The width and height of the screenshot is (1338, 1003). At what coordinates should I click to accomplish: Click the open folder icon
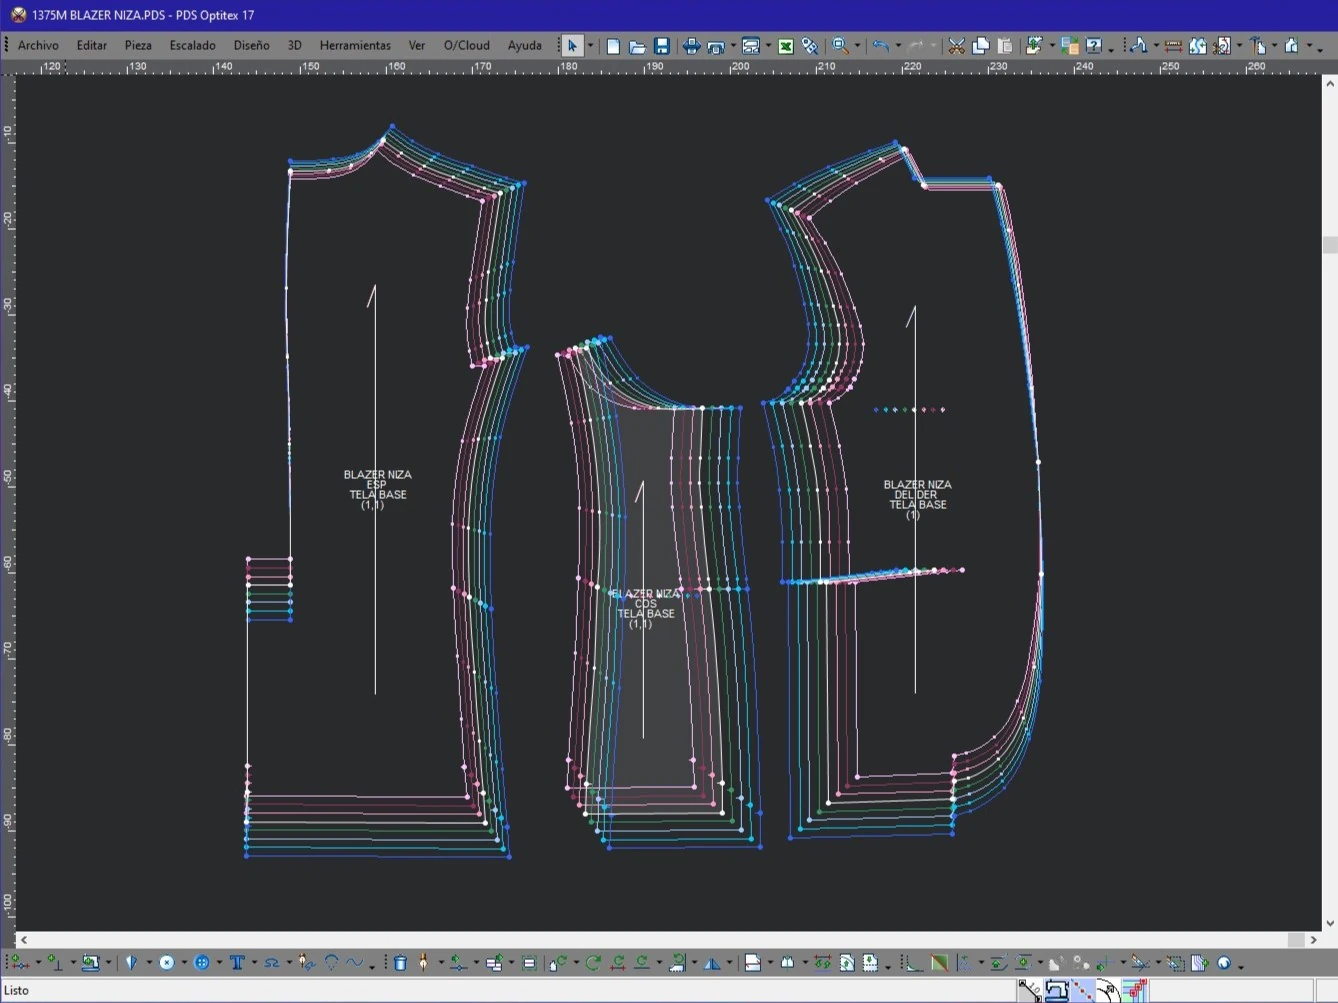coord(637,46)
